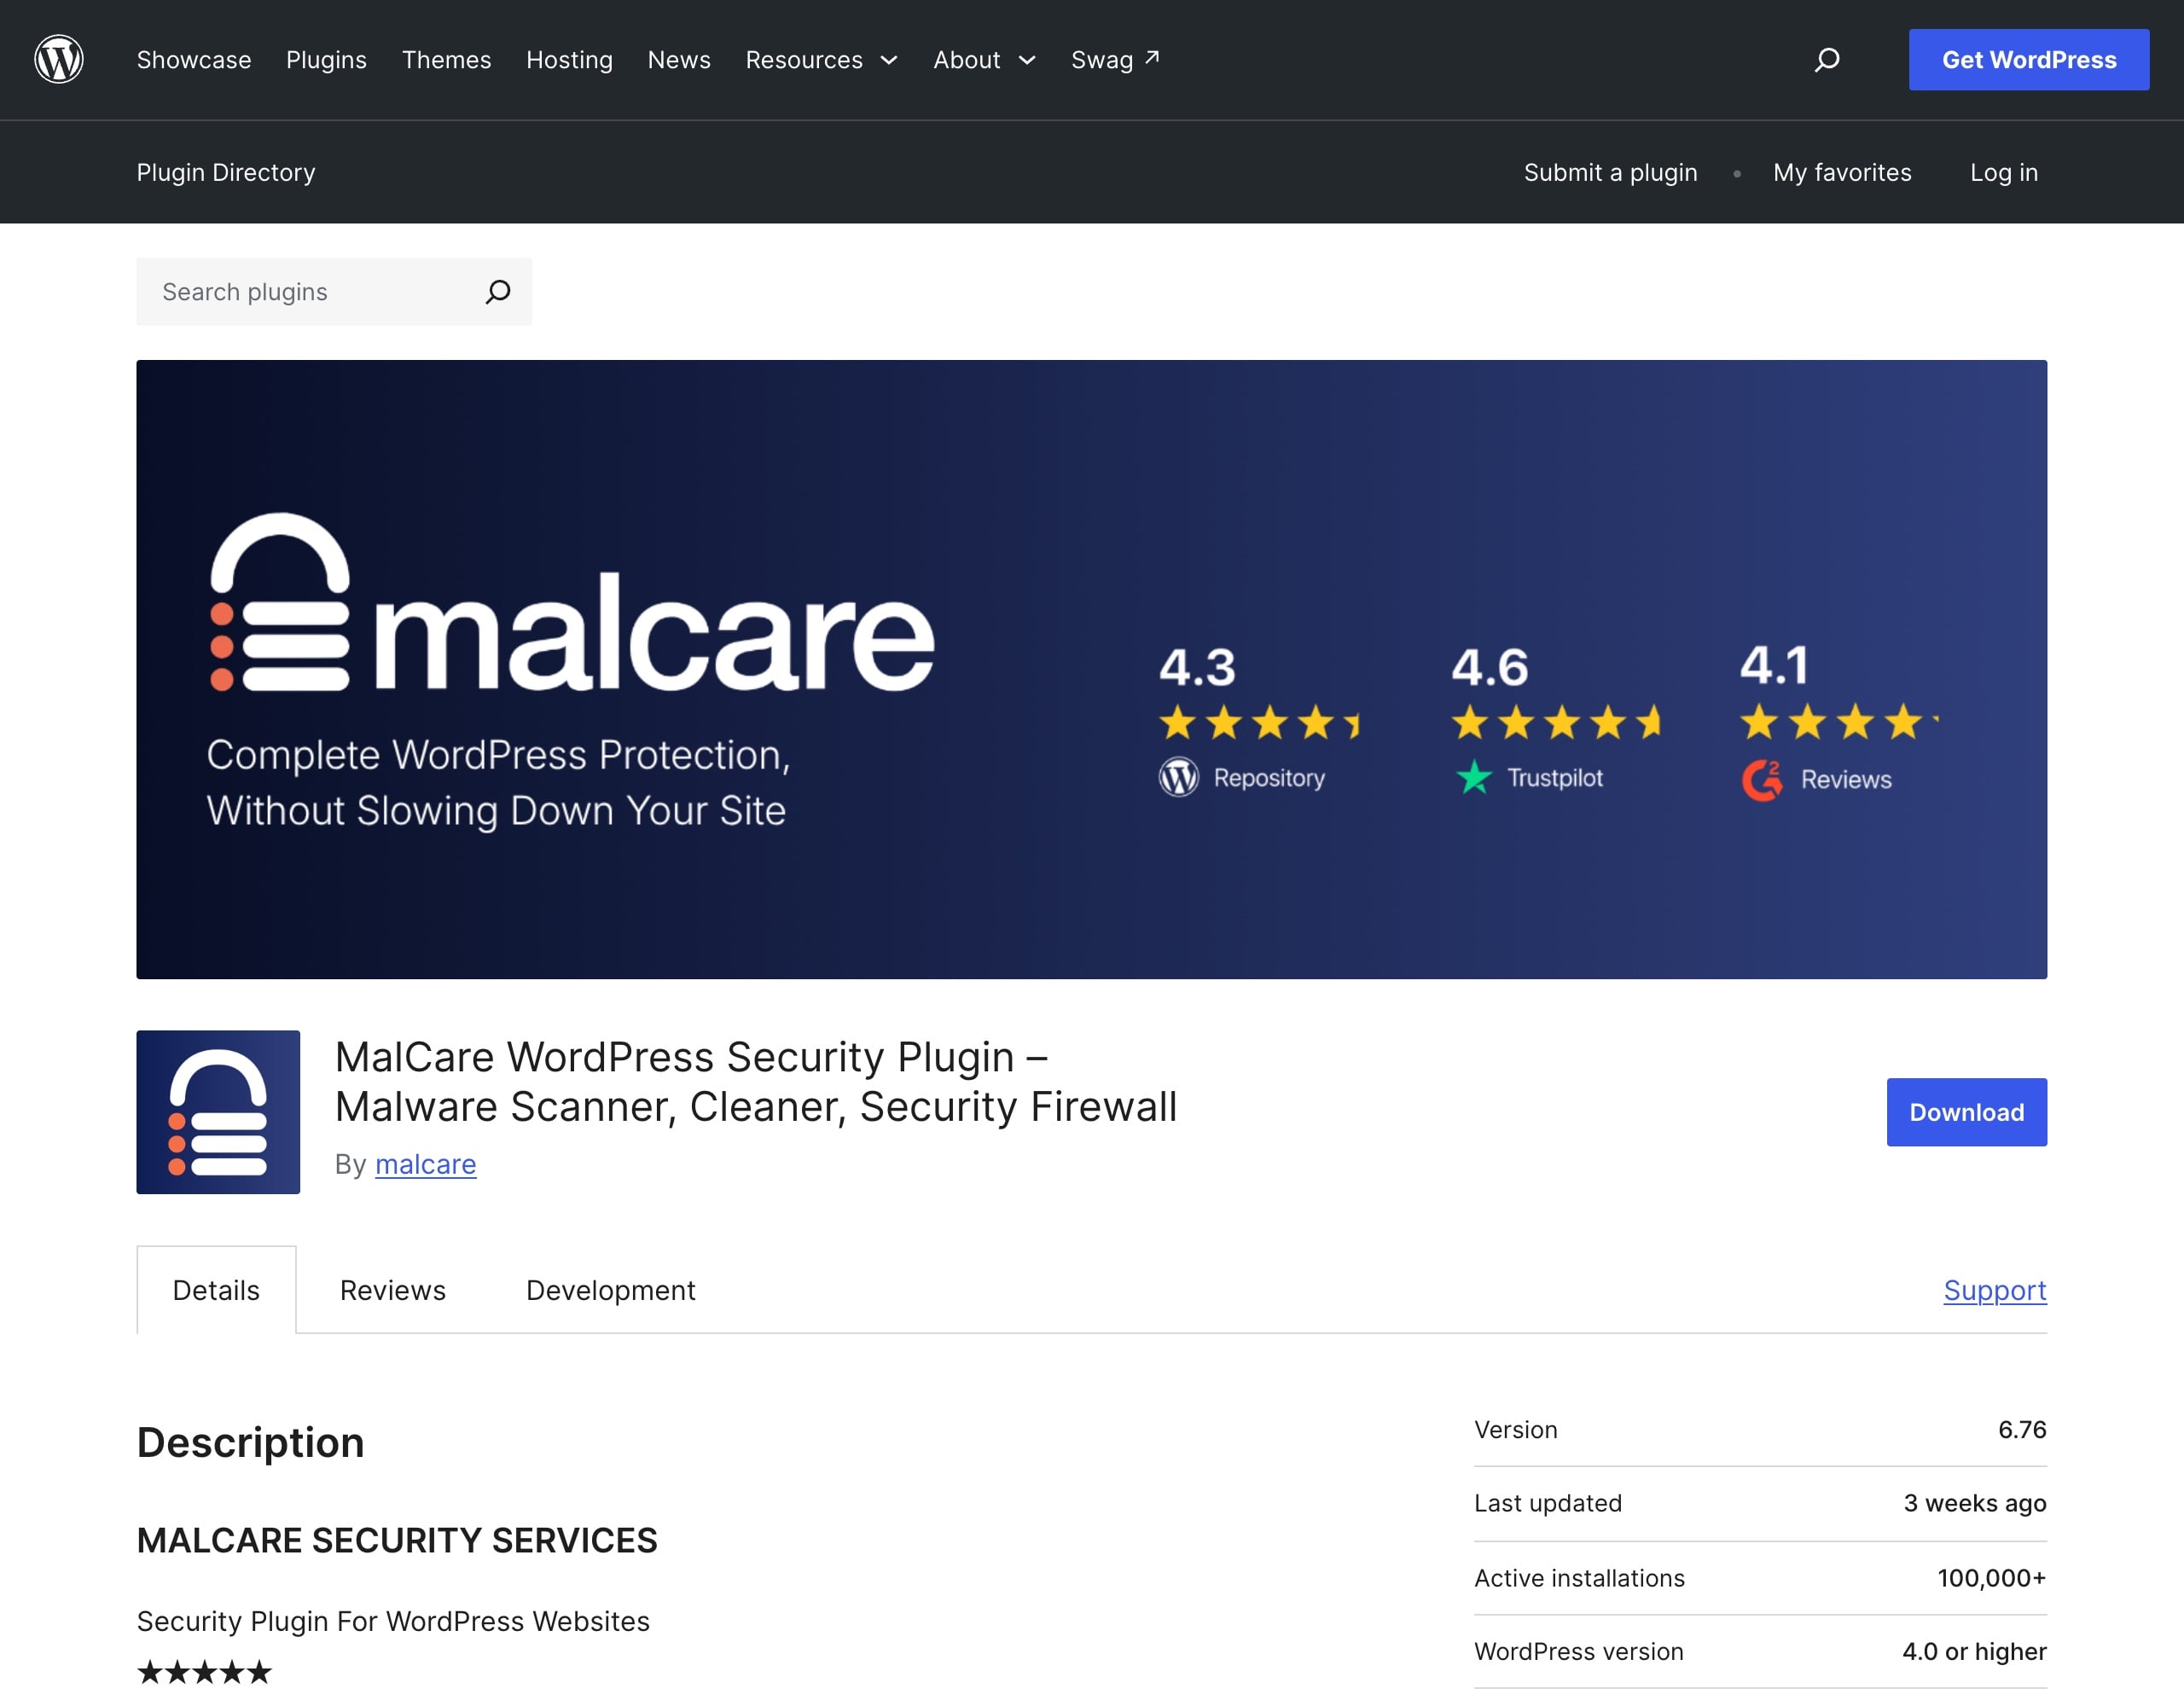2184x1706 pixels.
Task: Click 'Security Plugin For WordPress Websites' text
Action: pos(393,1621)
